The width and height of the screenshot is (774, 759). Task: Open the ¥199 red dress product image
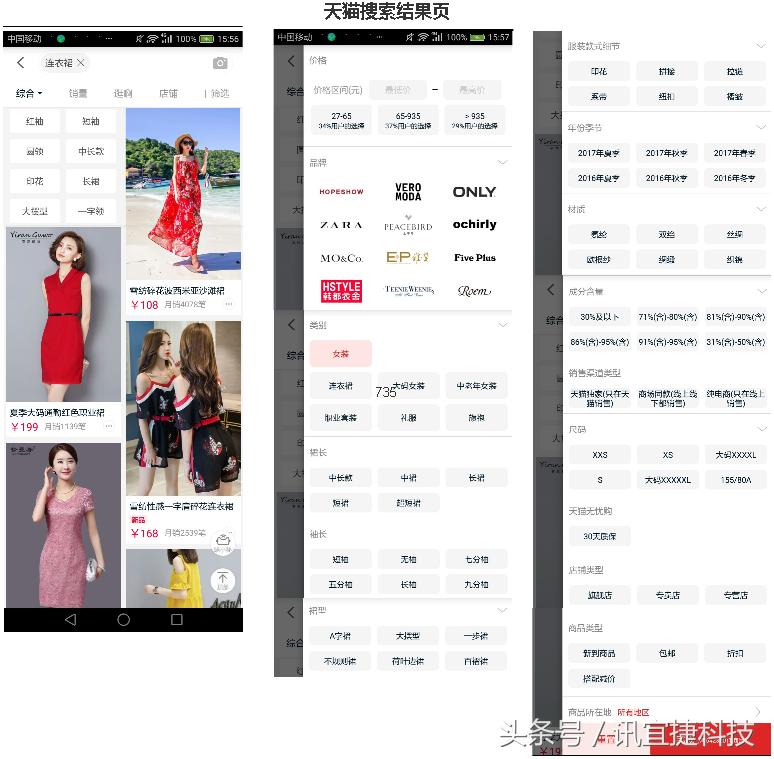click(63, 314)
